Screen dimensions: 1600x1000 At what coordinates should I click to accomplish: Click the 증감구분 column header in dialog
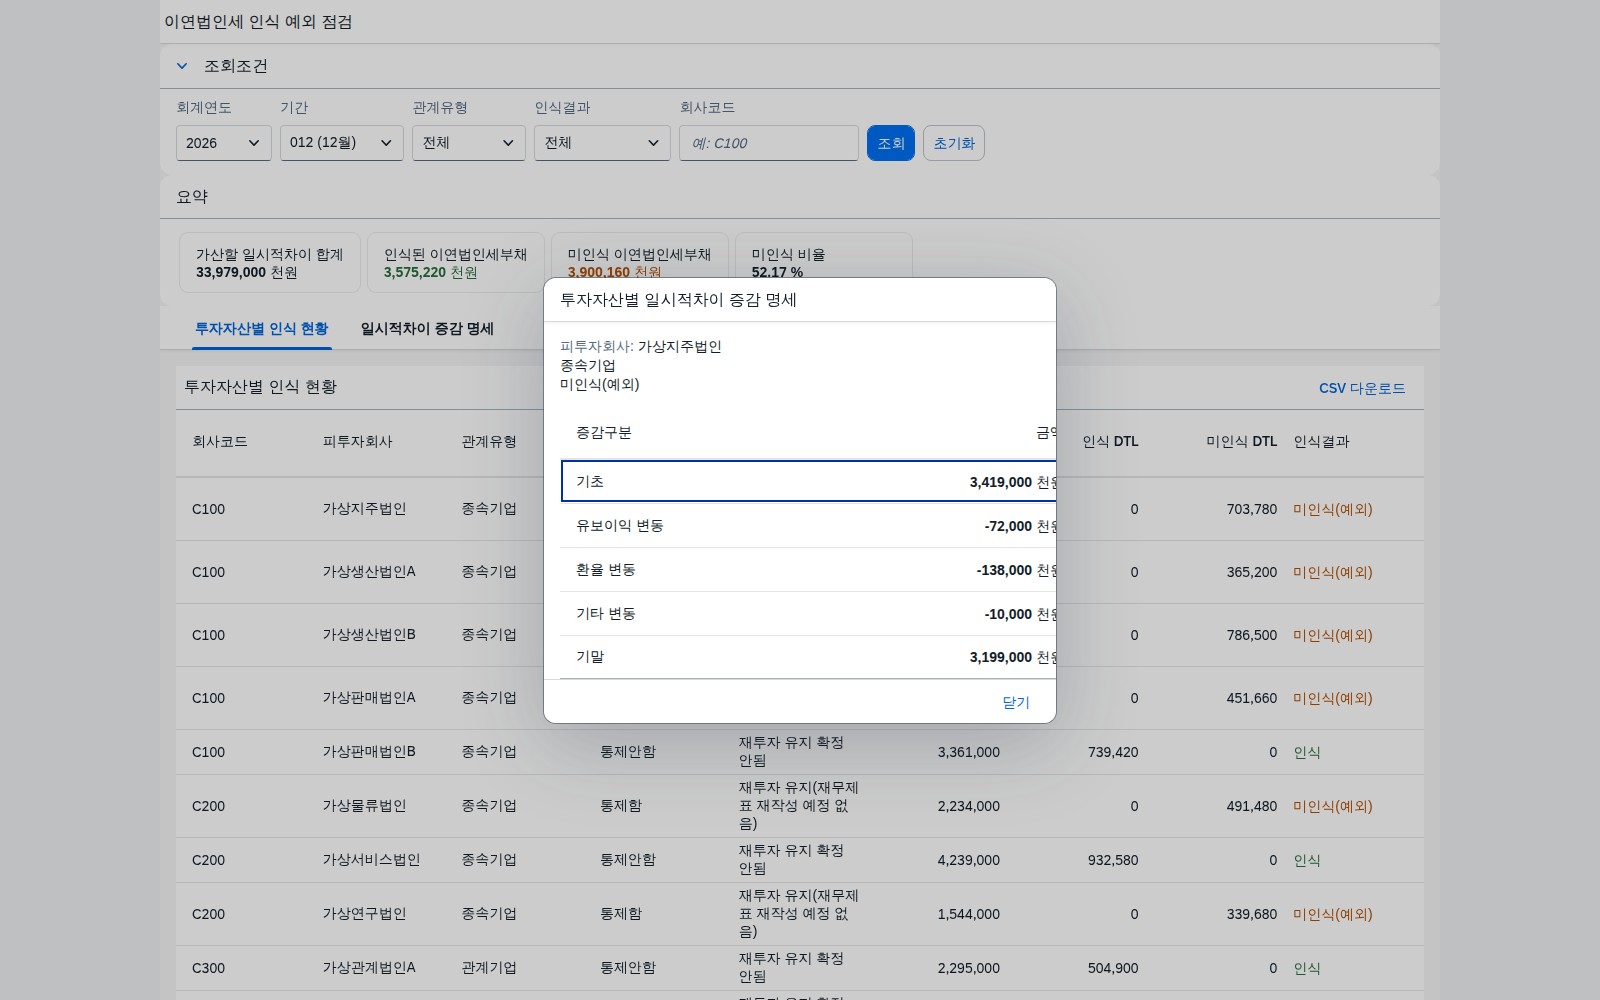pyautogui.click(x=604, y=433)
